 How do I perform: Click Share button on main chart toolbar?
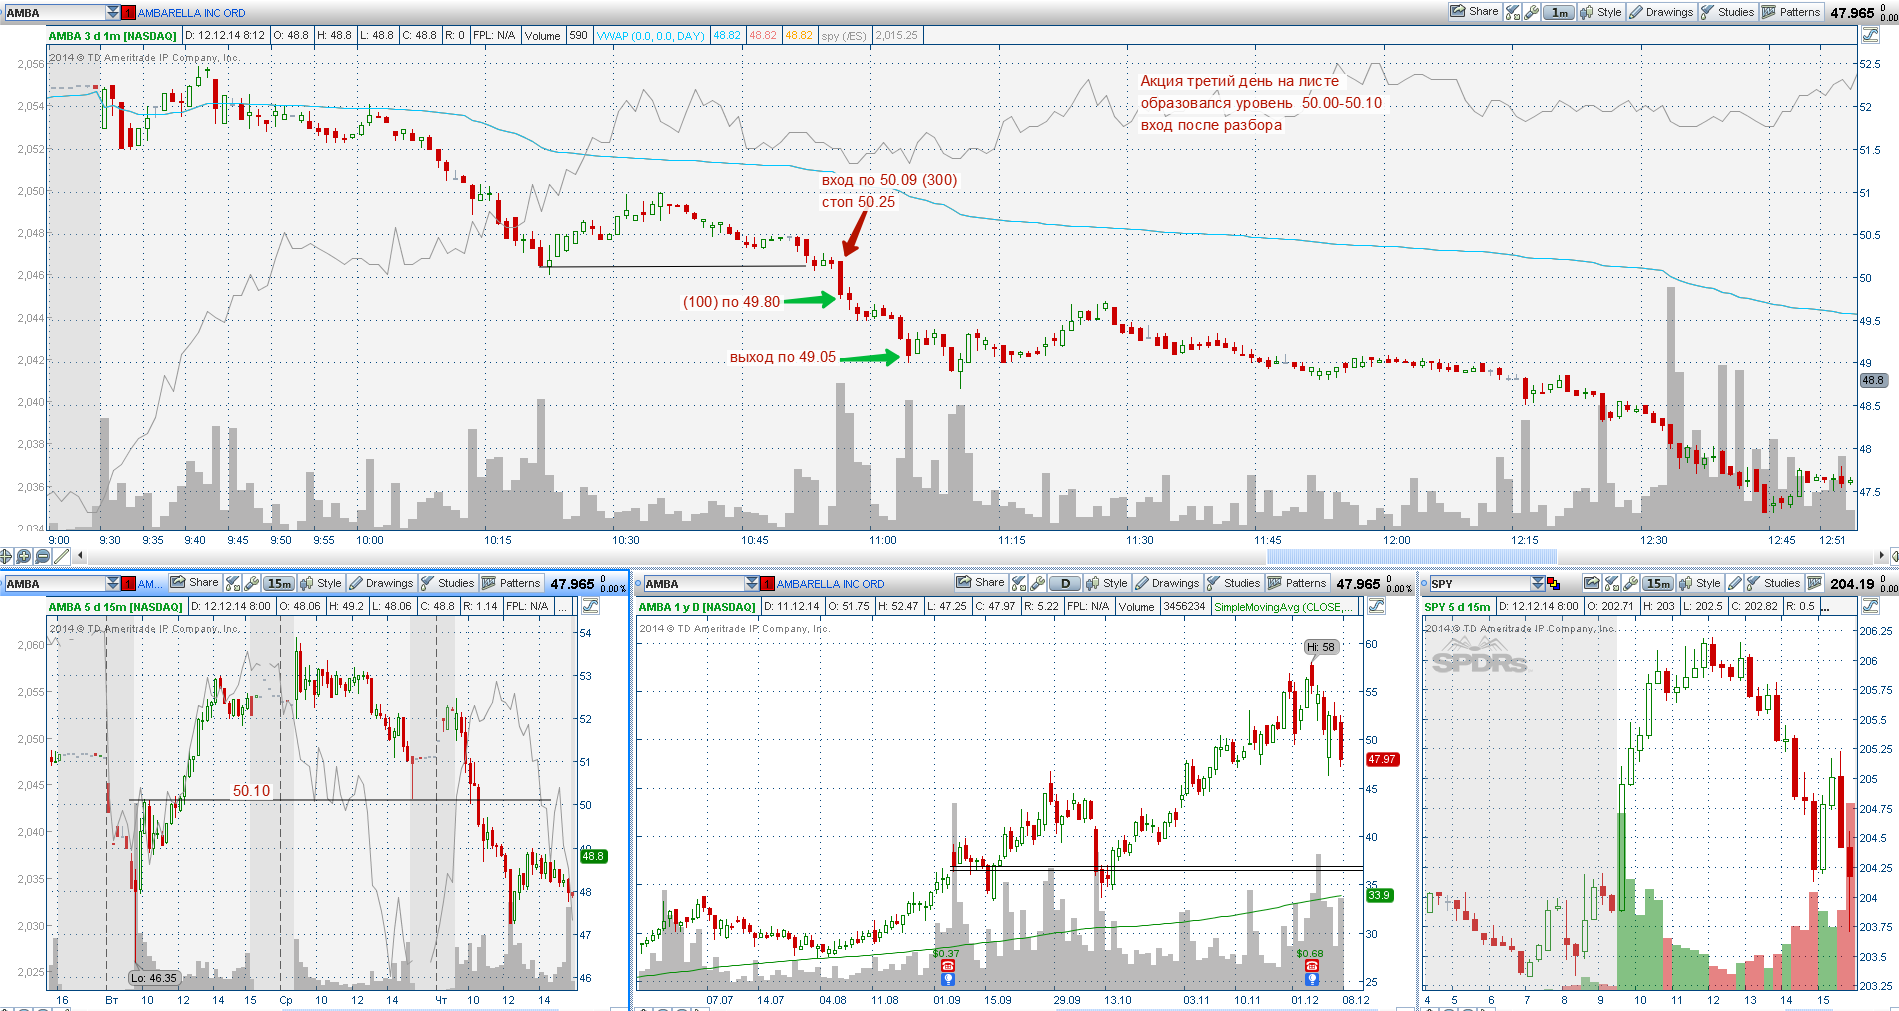(x=1474, y=12)
